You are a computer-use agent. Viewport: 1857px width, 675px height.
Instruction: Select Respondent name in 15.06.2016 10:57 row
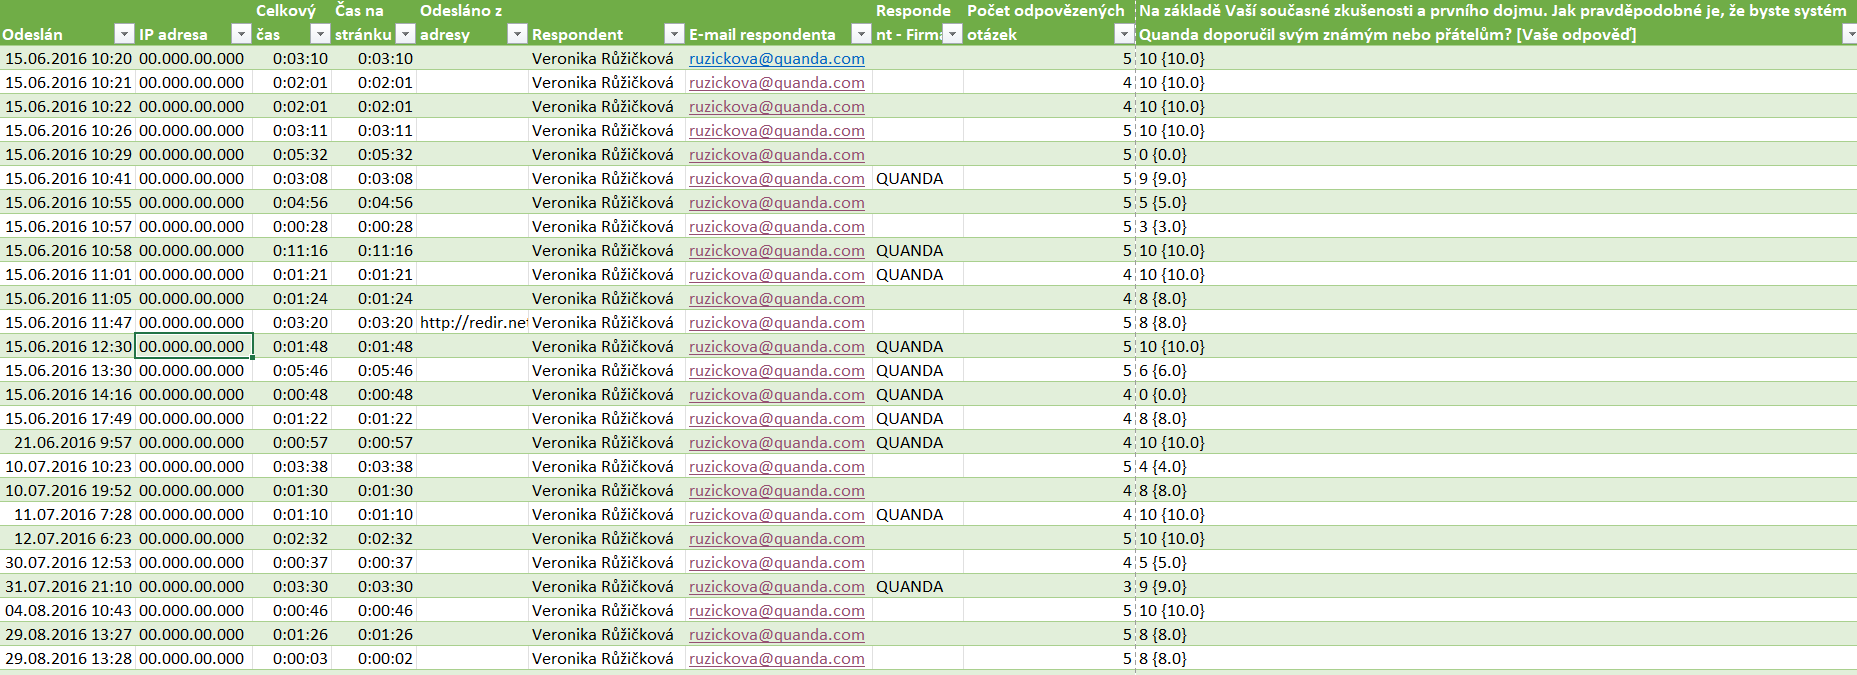[x=606, y=226]
